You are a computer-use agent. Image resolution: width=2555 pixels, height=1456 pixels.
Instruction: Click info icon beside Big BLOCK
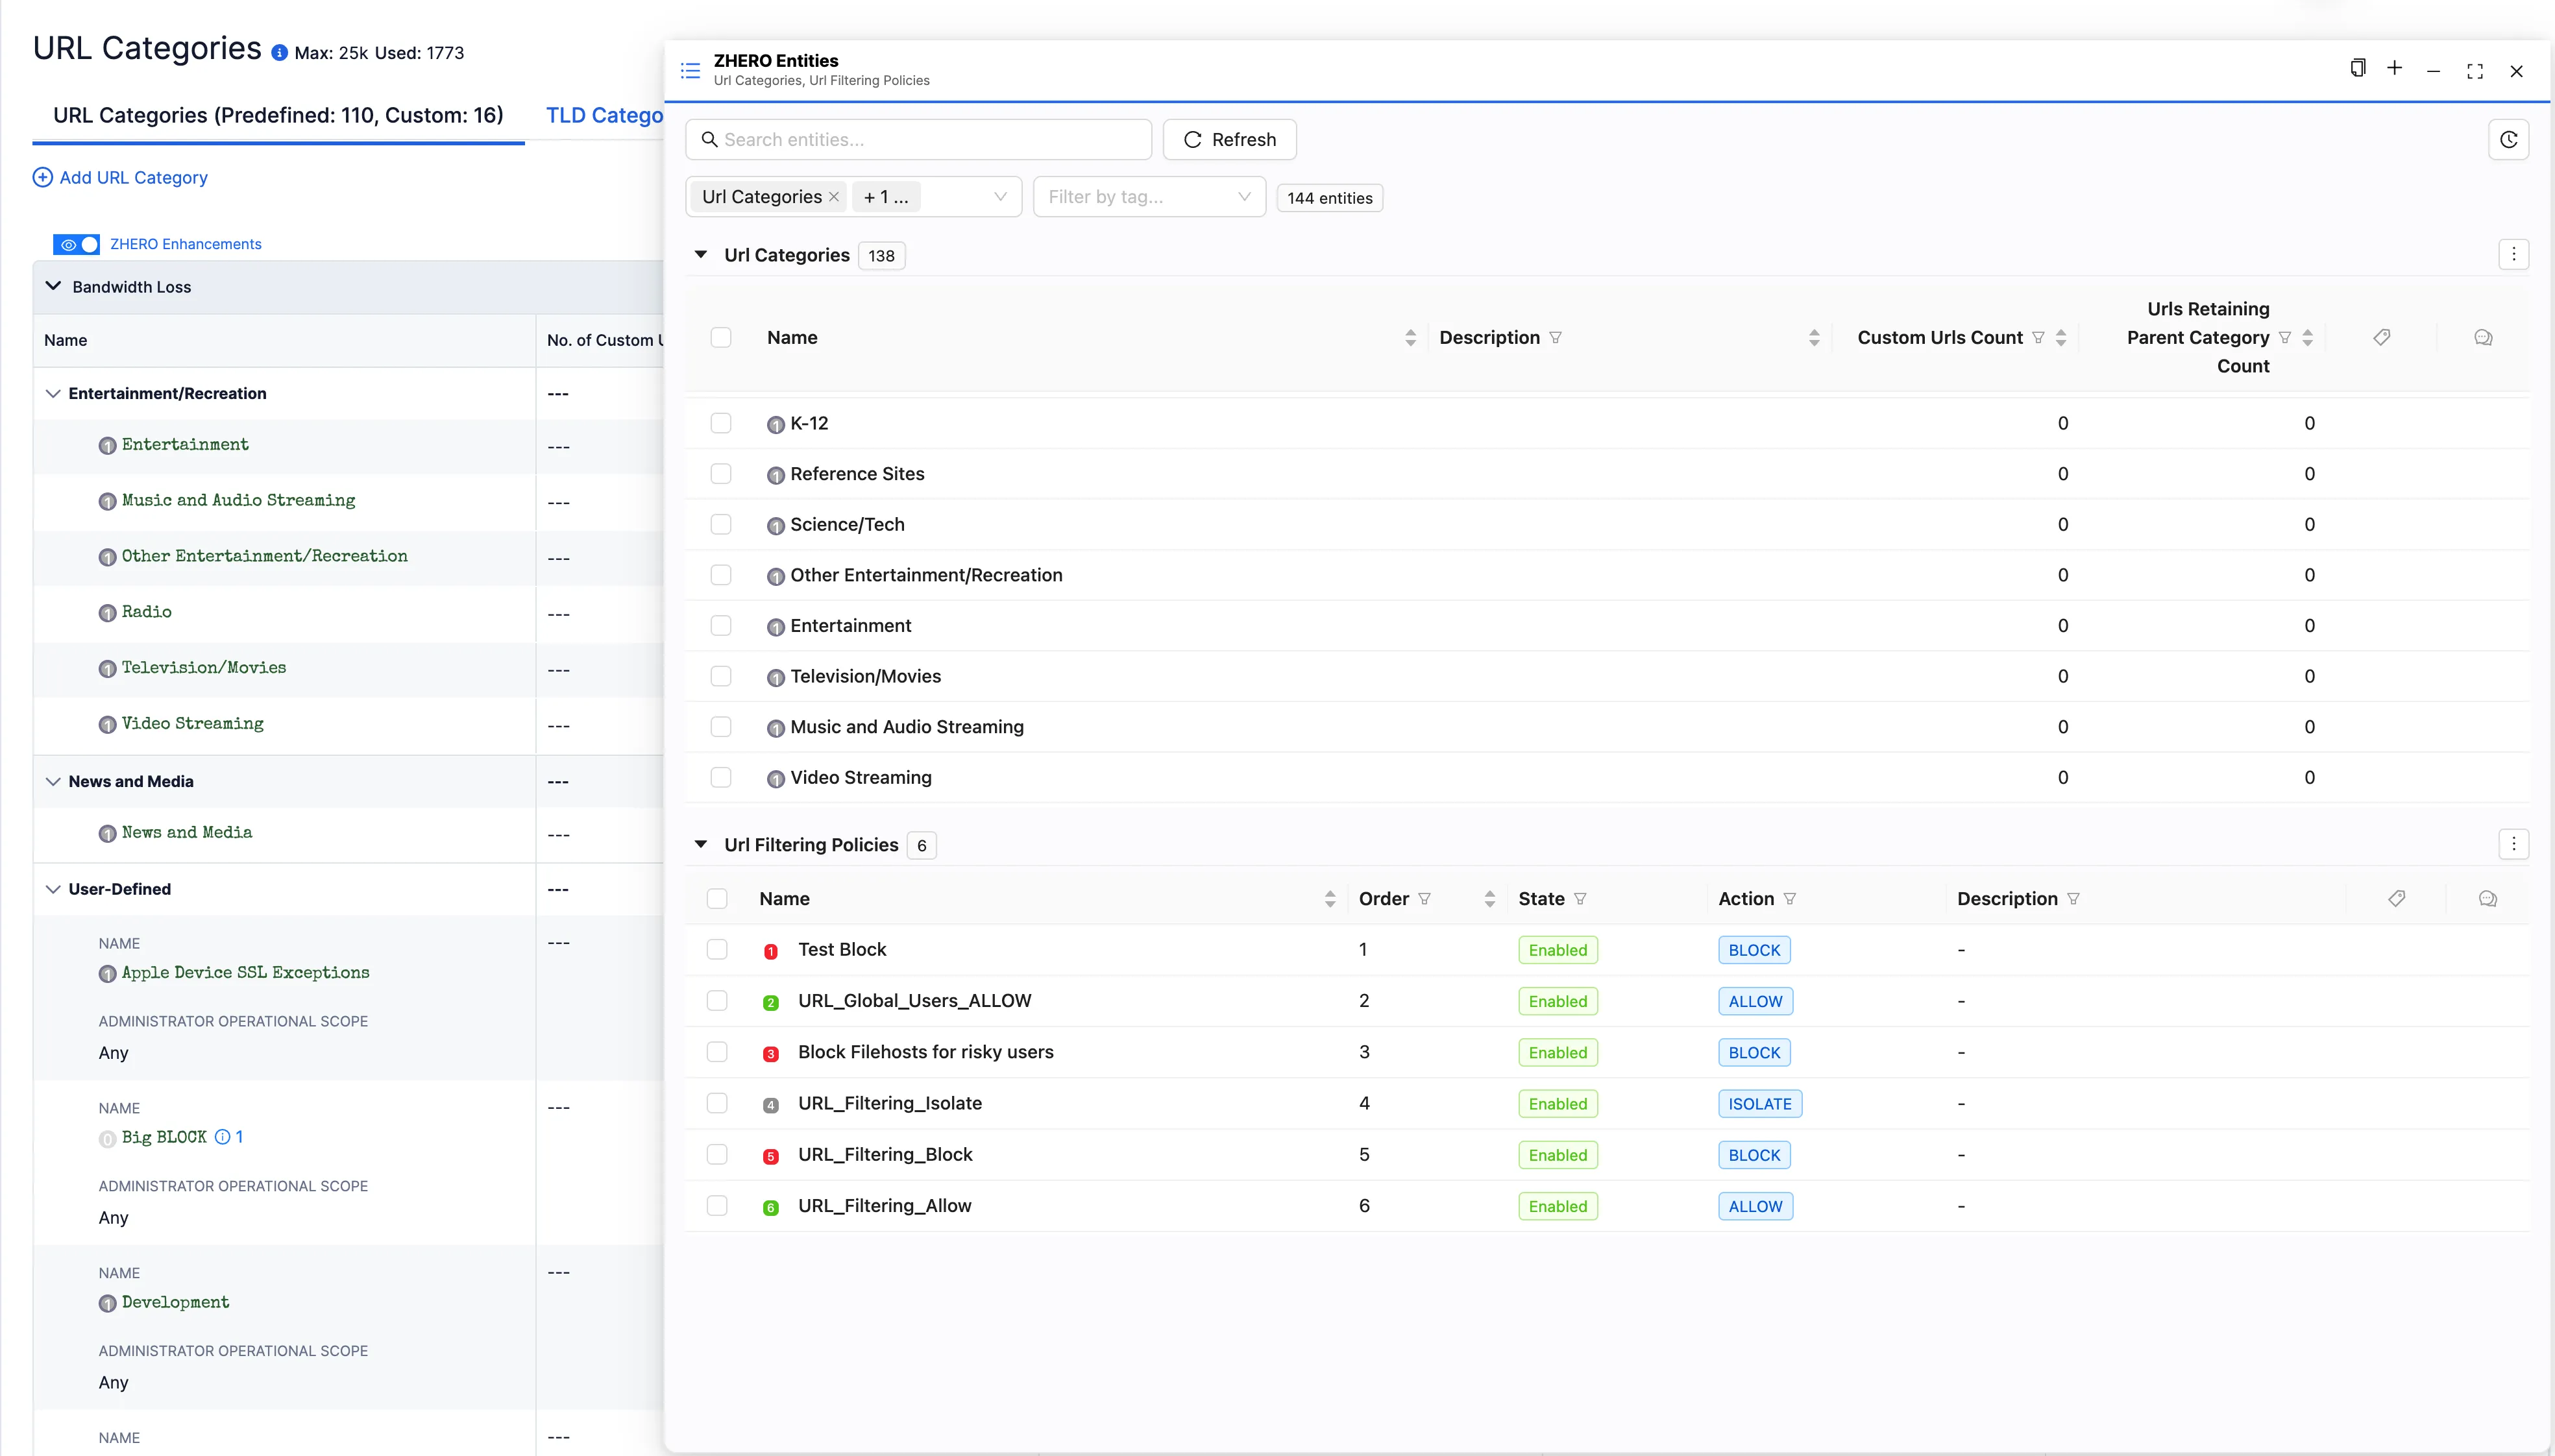pos(222,1137)
